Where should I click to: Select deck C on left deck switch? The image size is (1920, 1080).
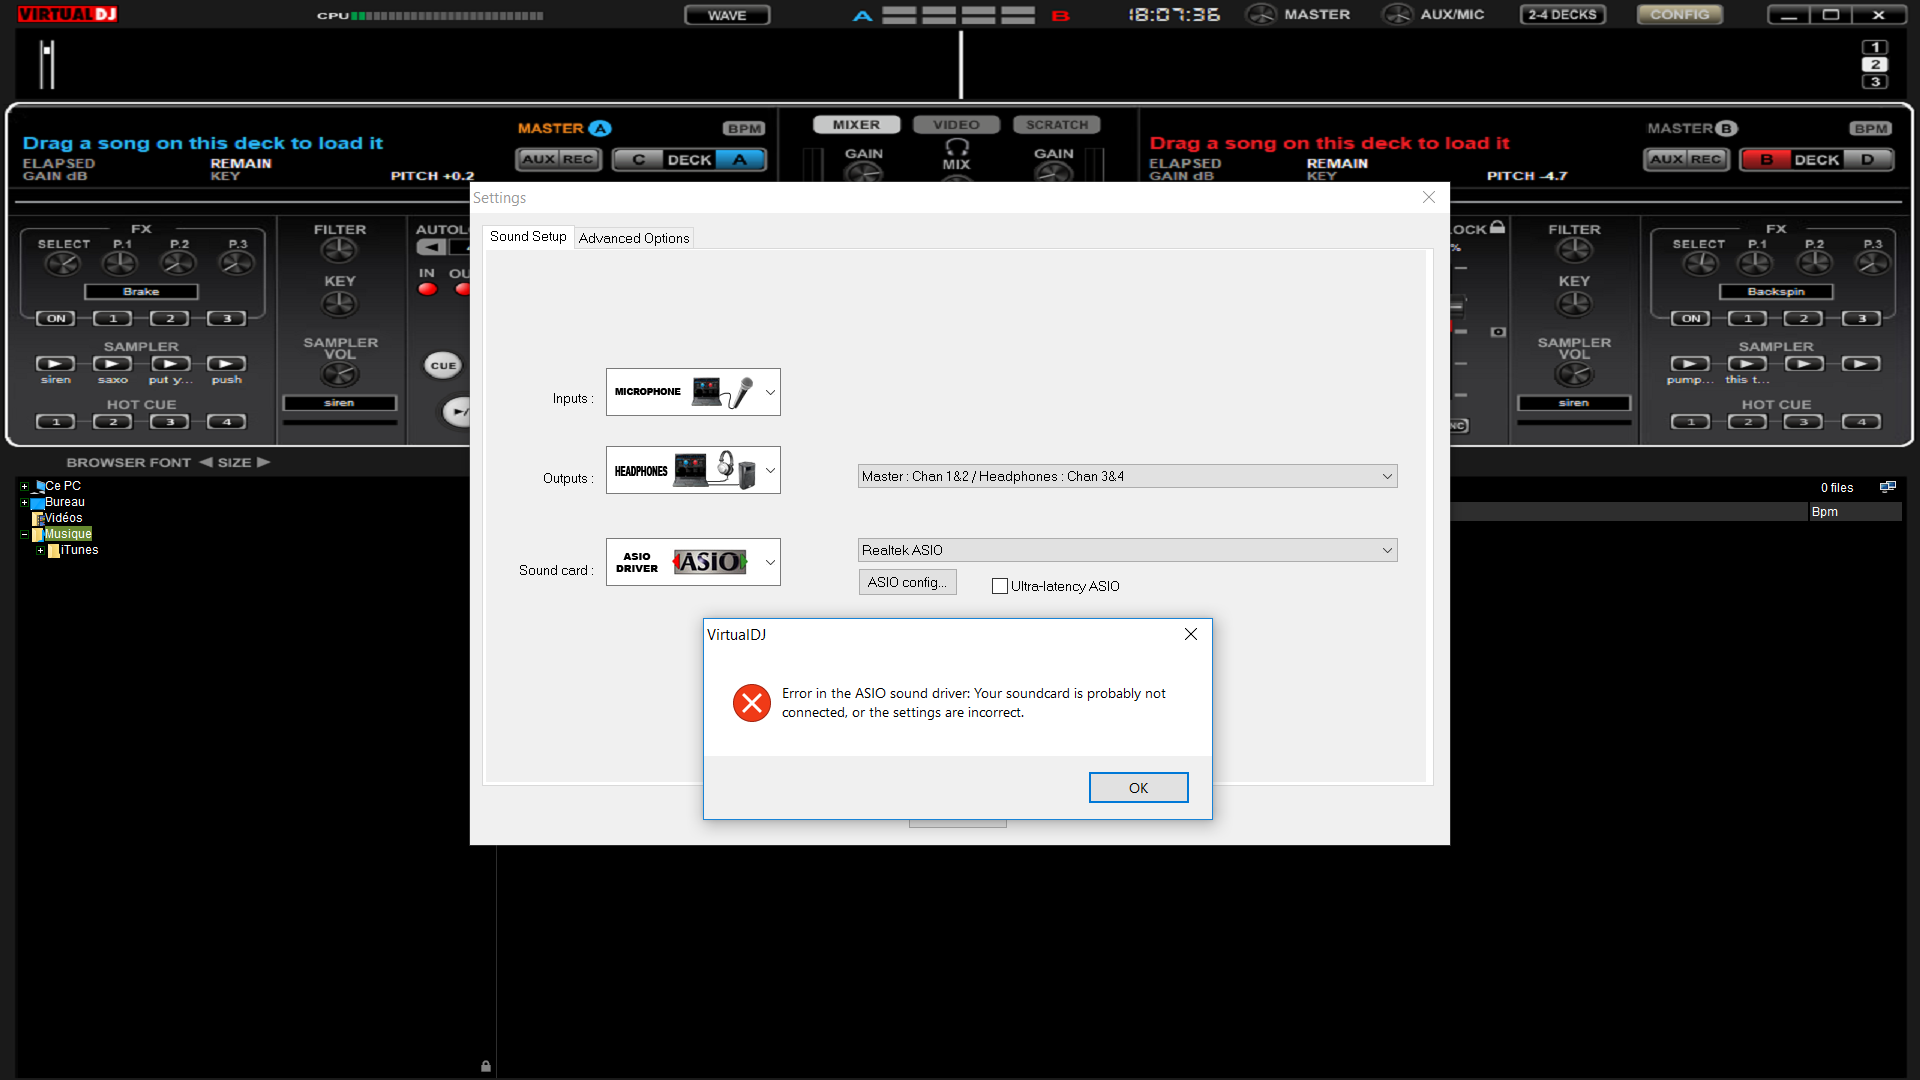638,160
